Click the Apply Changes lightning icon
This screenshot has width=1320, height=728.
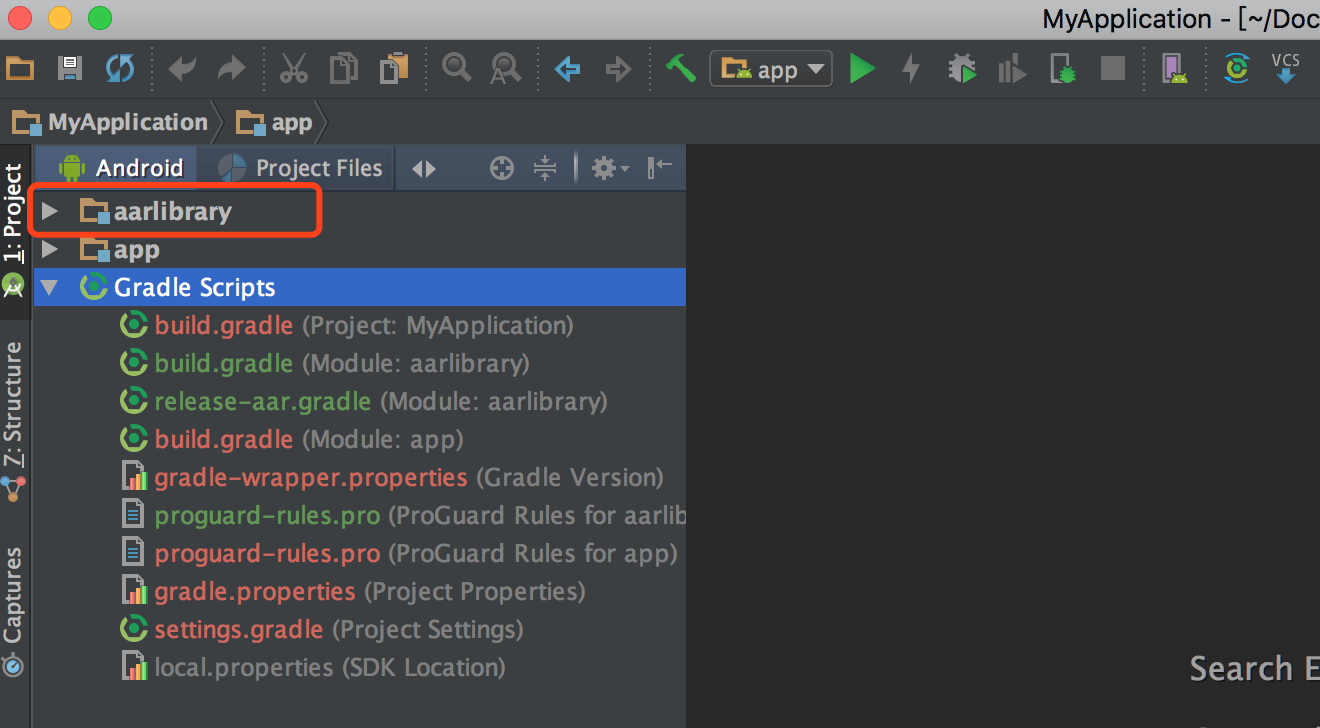click(x=911, y=69)
